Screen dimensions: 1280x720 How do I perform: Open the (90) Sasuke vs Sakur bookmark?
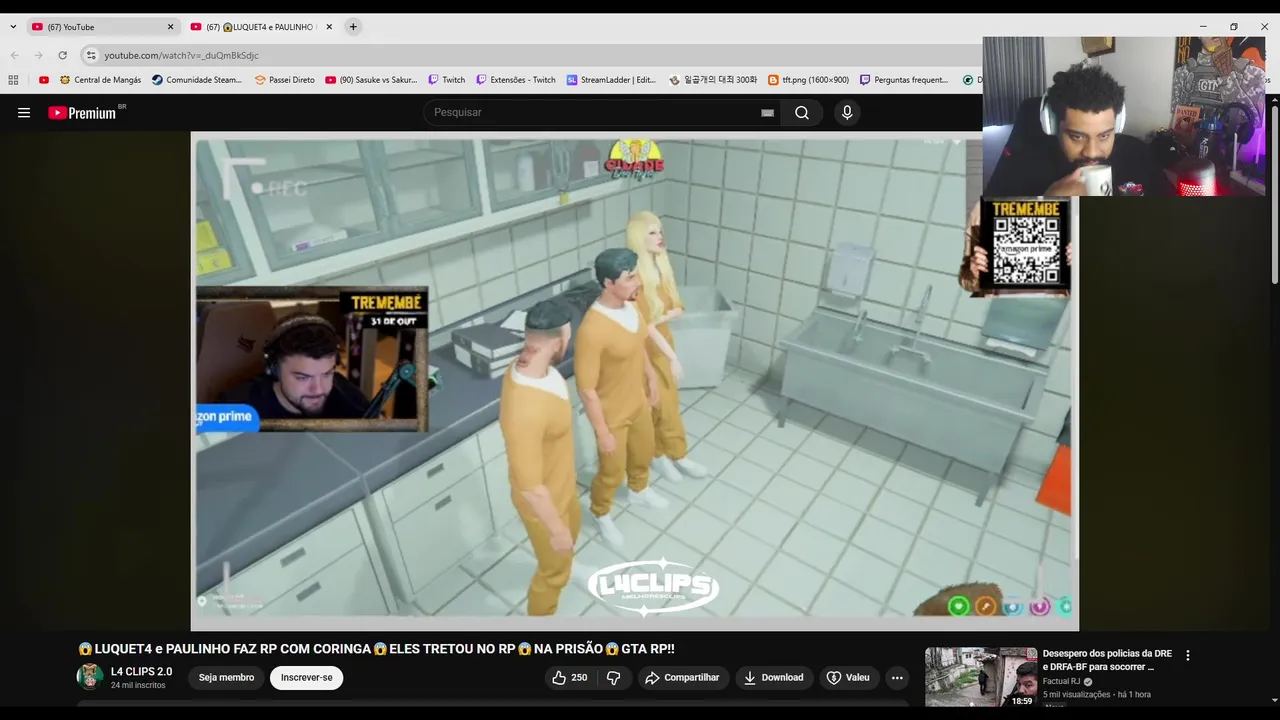[x=371, y=80]
